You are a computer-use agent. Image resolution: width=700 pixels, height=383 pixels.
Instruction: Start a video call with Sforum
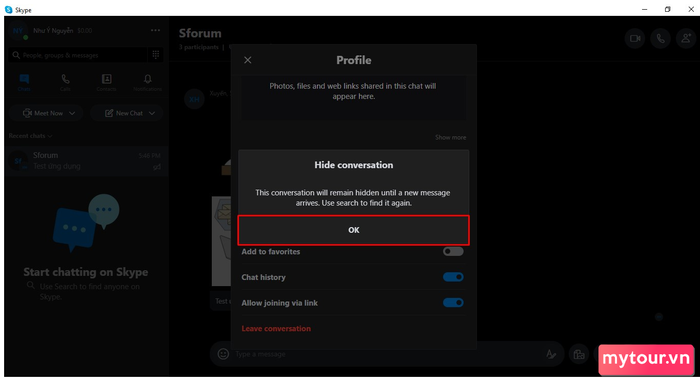pyautogui.click(x=635, y=38)
